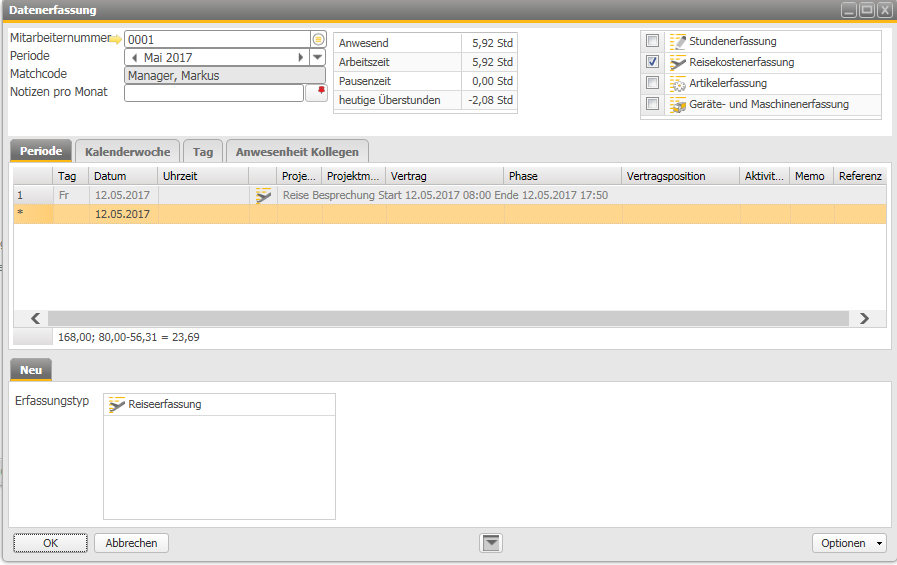This screenshot has width=897, height=565.
Task: Uncheck the Reisekostenerfassung checkbox
Action: point(653,62)
